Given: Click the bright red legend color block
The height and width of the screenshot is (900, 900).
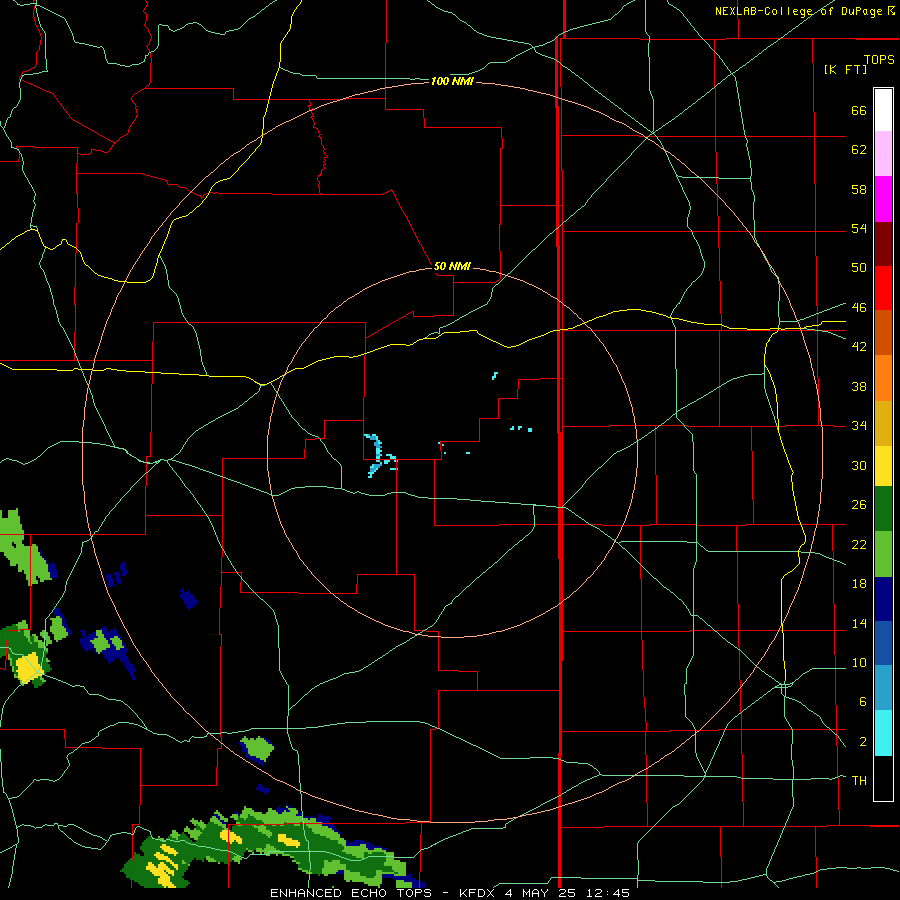Looking at the screenshot, I should tap(883, 288).
